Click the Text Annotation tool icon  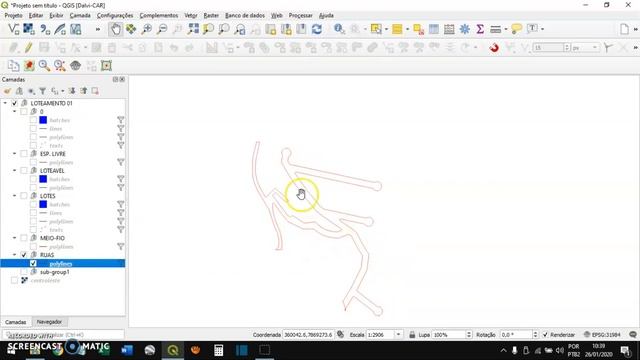[x=532, y=29]
